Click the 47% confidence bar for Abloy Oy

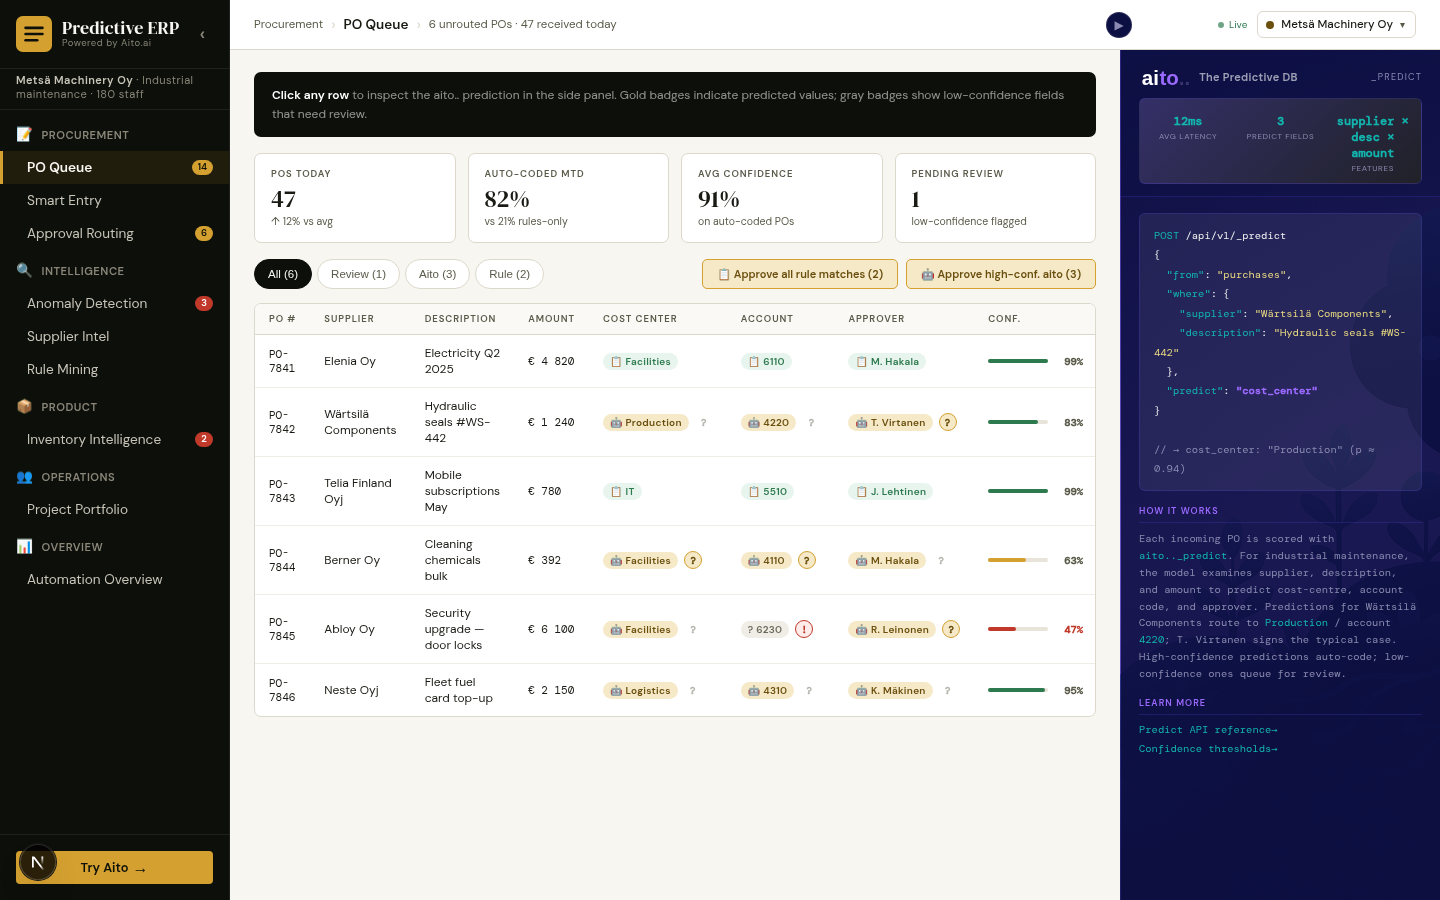click(x=1018, y=629)
